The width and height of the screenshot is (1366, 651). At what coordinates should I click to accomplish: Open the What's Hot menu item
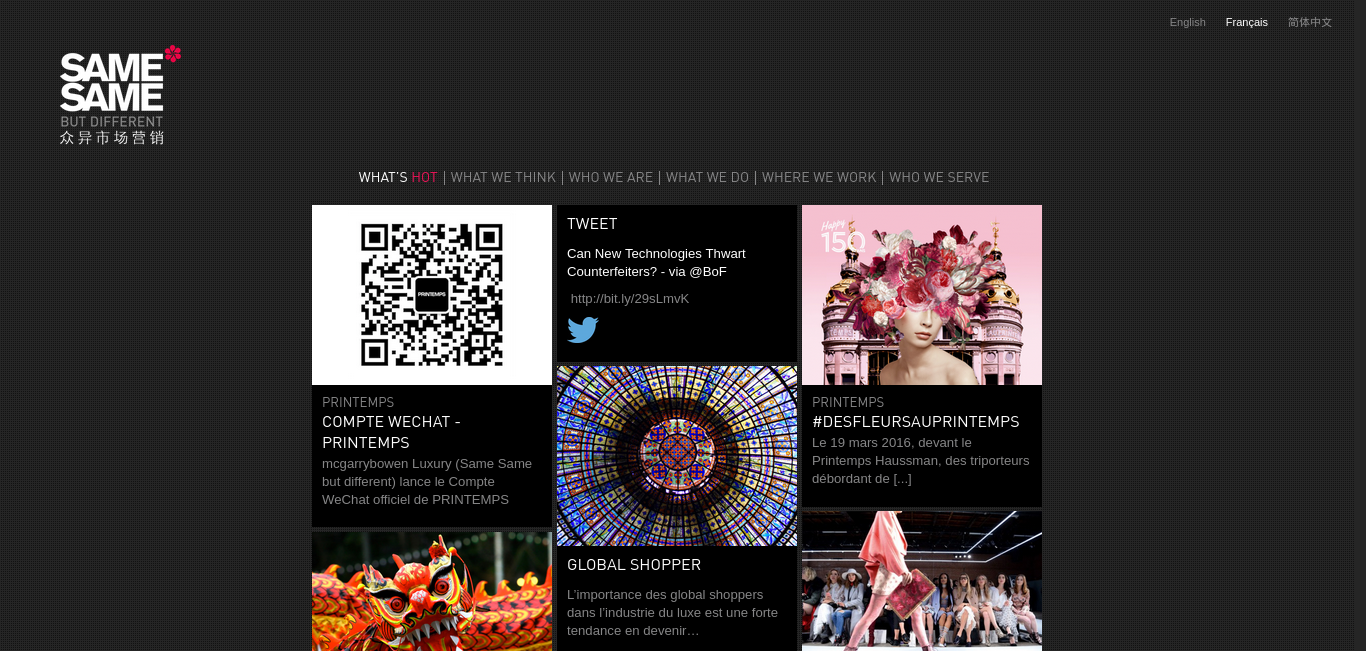coord(398,177)
